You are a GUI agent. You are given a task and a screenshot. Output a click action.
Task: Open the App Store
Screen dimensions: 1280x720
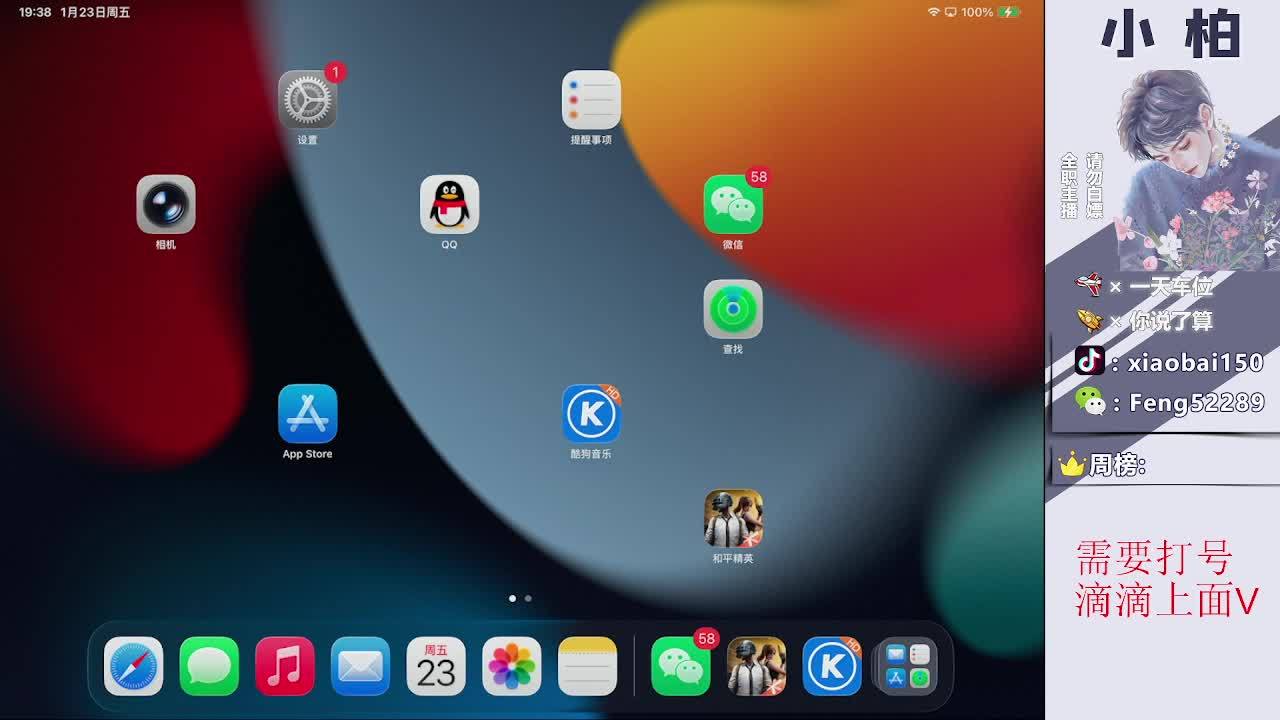tap(307, 414)
